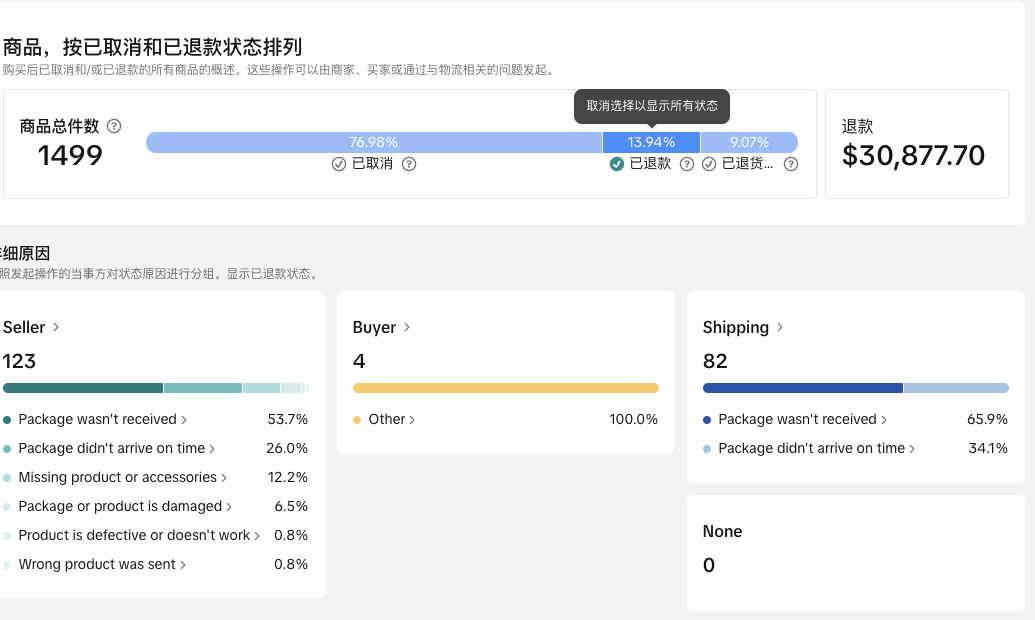Toggle the 已退货 status checkbox
1035x620 pixels.
pyautogui.click(x=709, y=164)
